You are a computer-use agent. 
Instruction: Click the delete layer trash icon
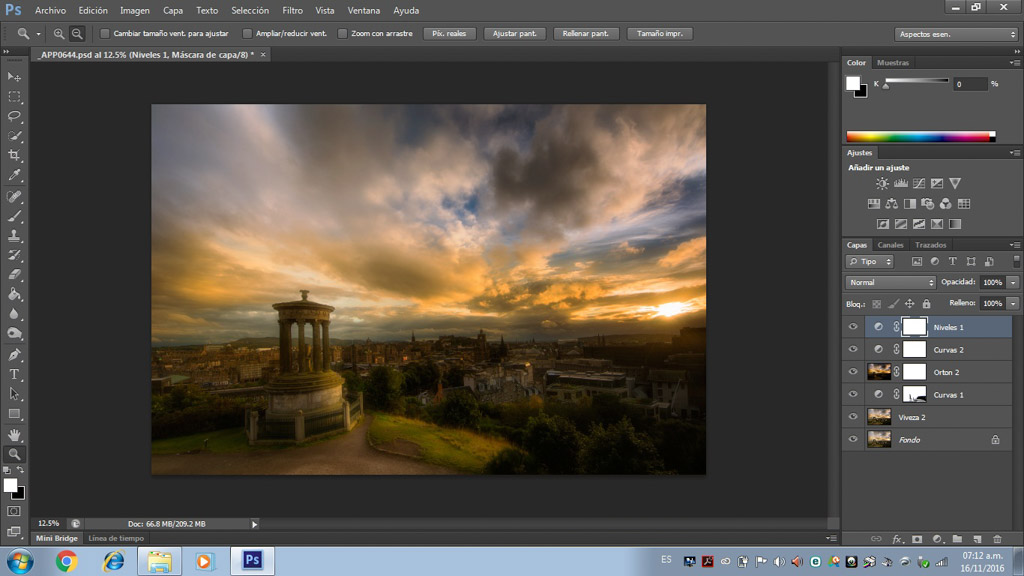[x=997, y=540]
